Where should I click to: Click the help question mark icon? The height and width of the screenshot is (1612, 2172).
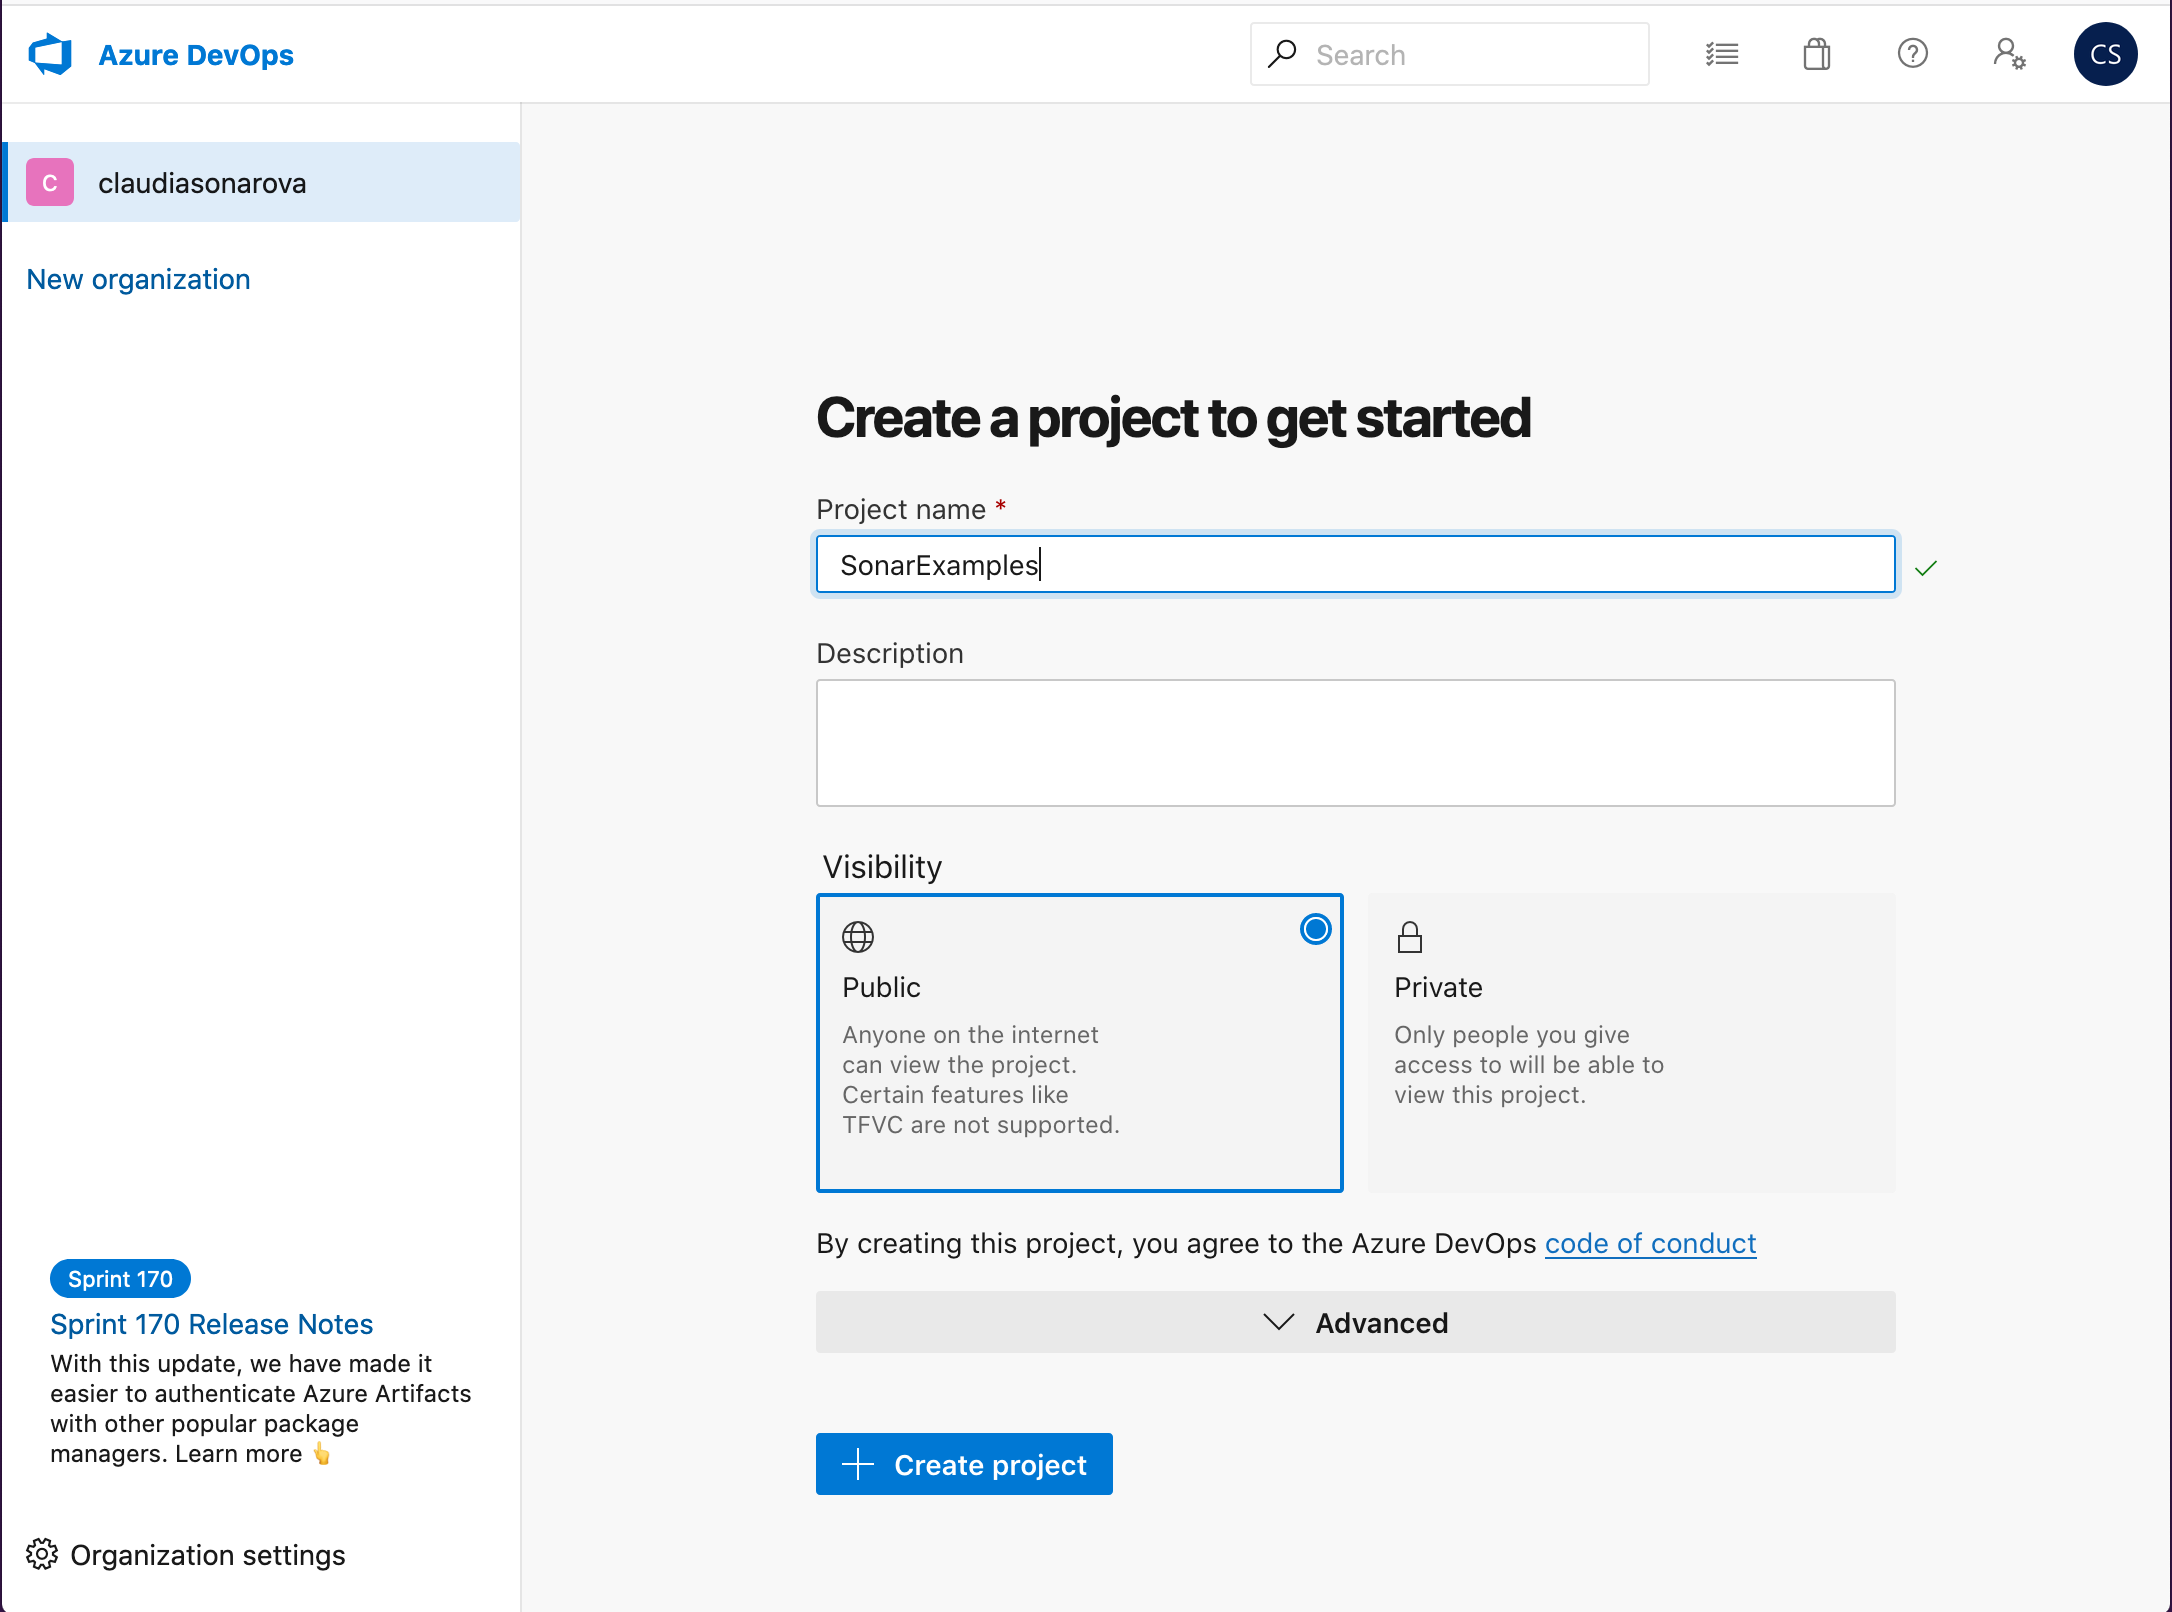tap(1910, 54)
